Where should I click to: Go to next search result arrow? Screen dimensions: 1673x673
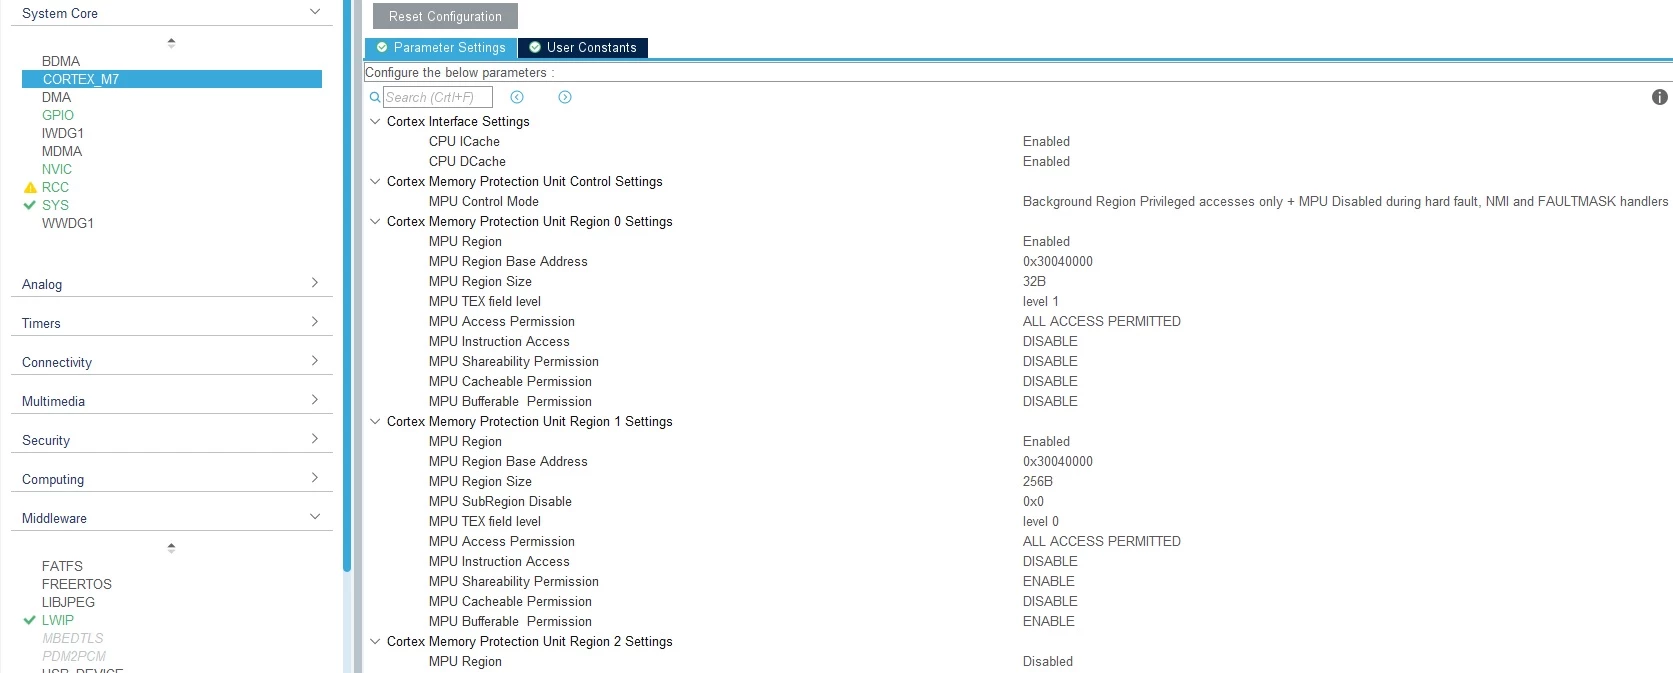click(565, 97)
